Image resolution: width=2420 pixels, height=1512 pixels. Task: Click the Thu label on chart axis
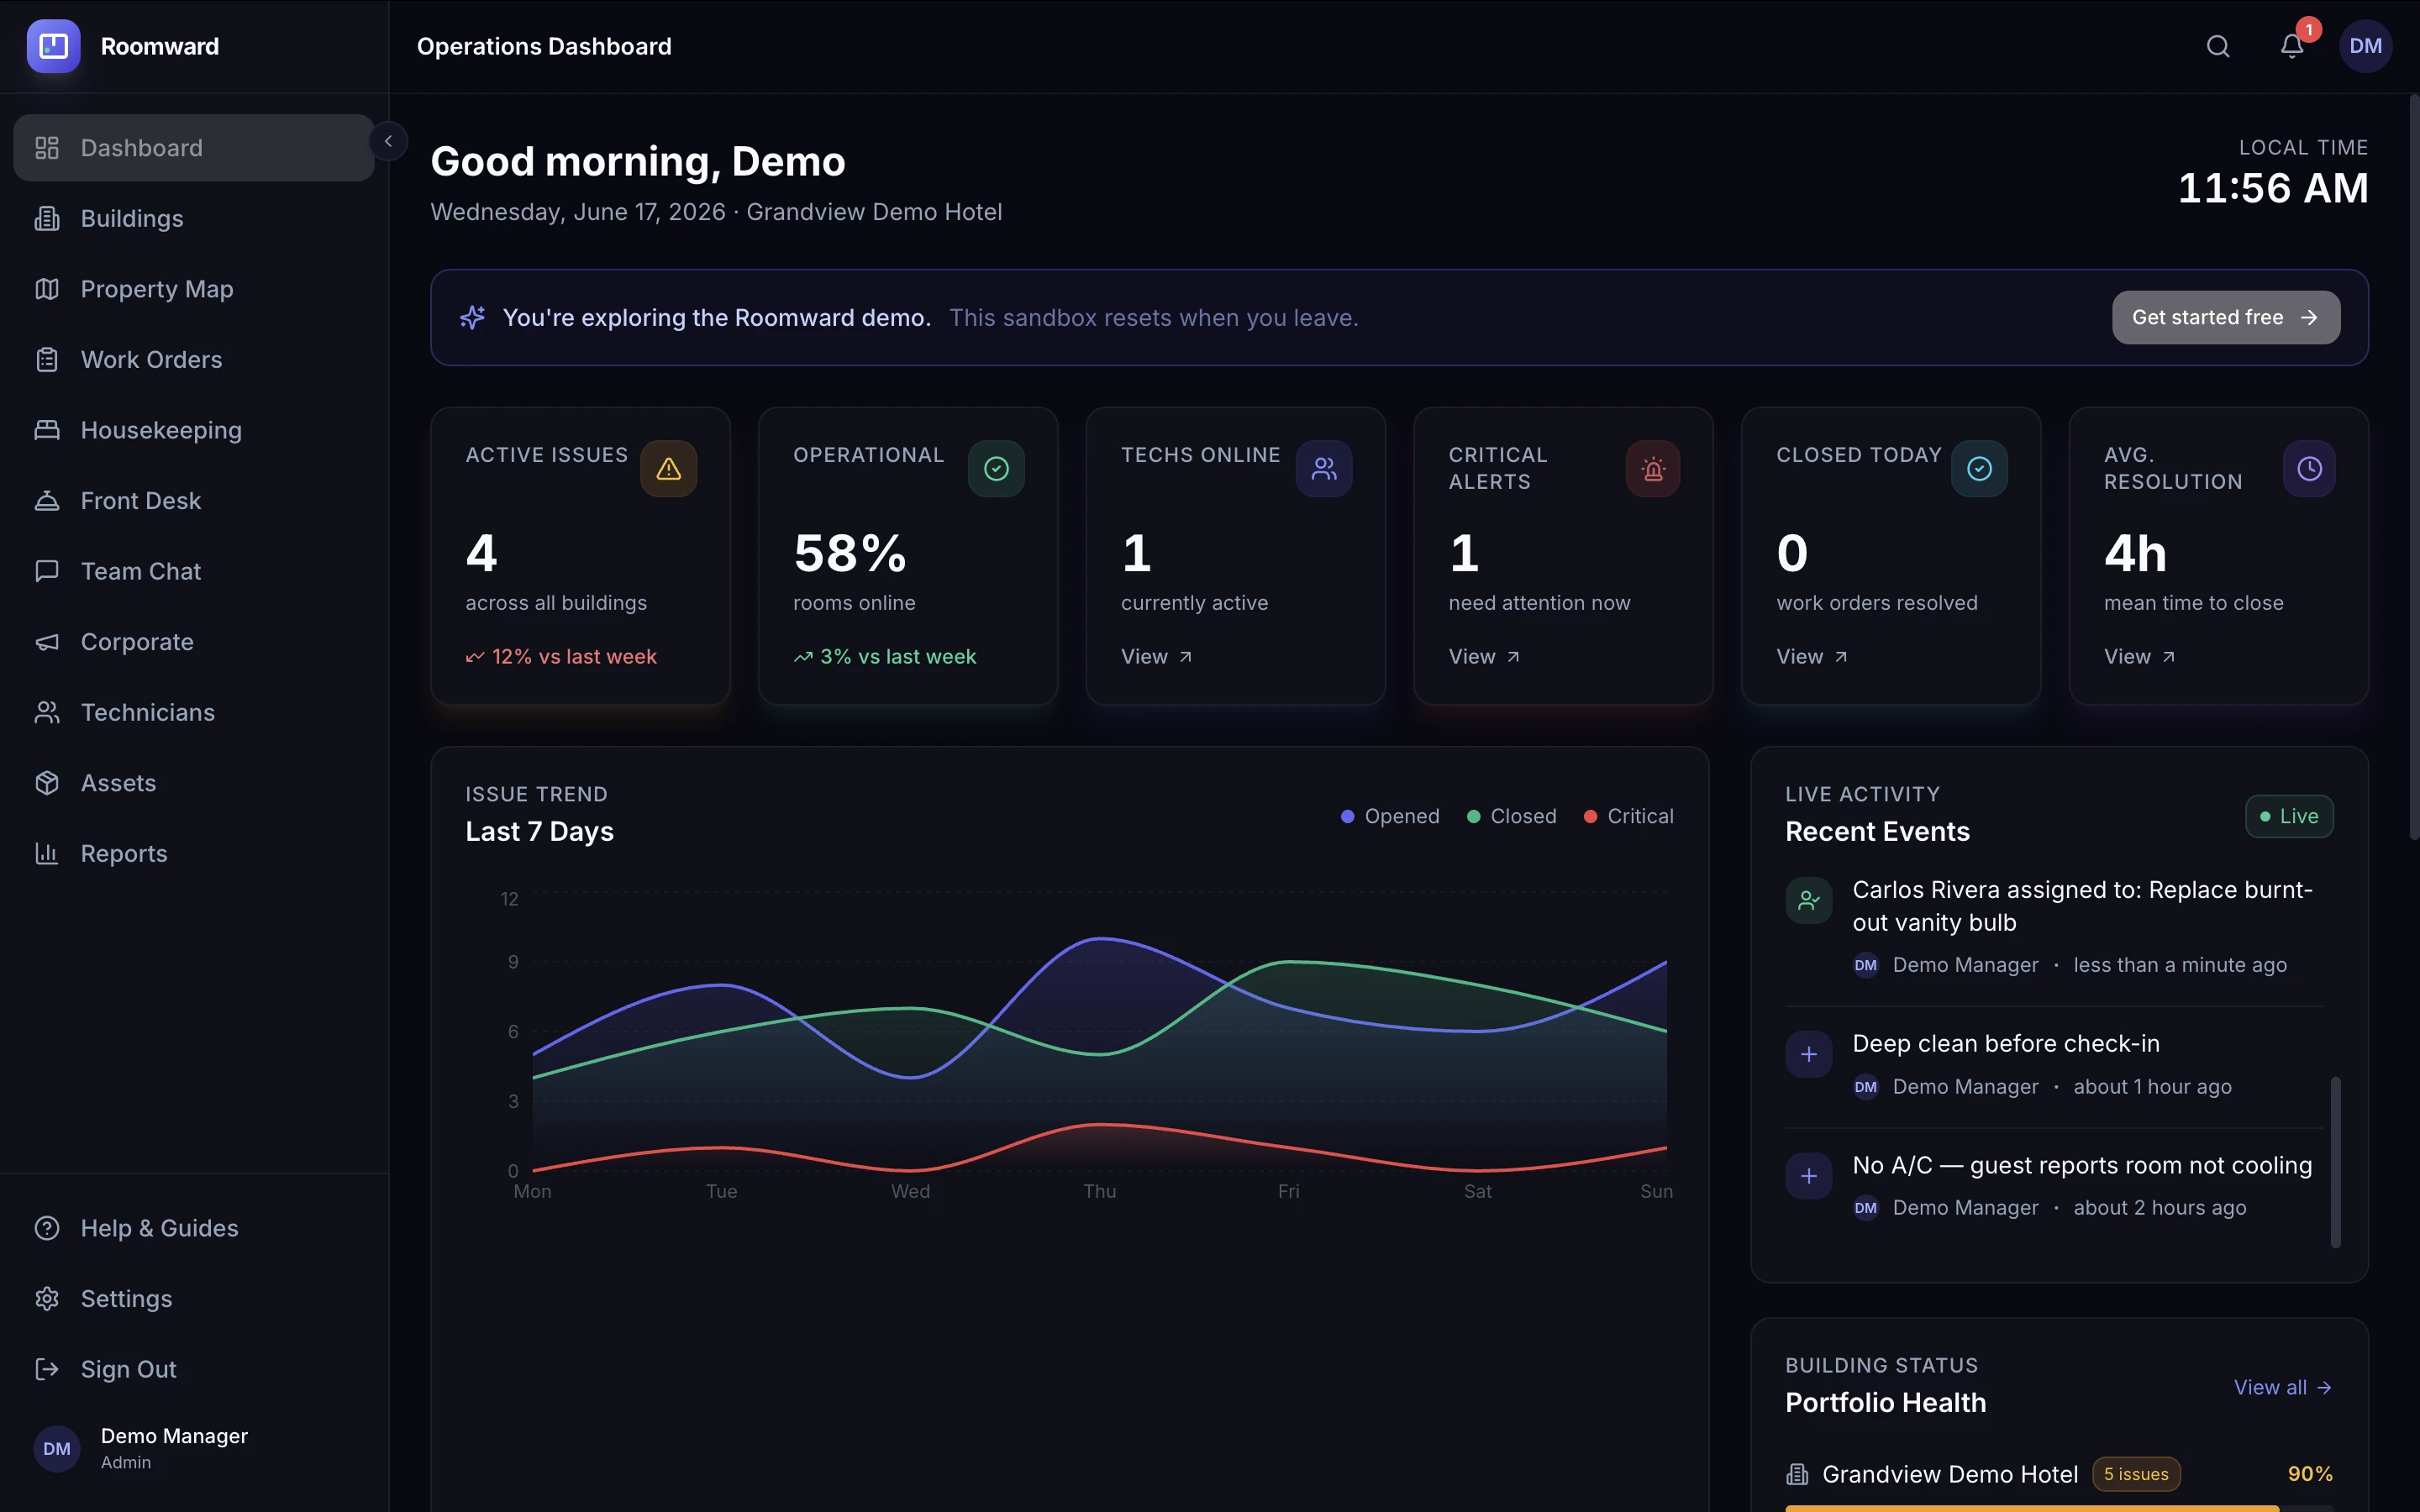point(1099,1191)
